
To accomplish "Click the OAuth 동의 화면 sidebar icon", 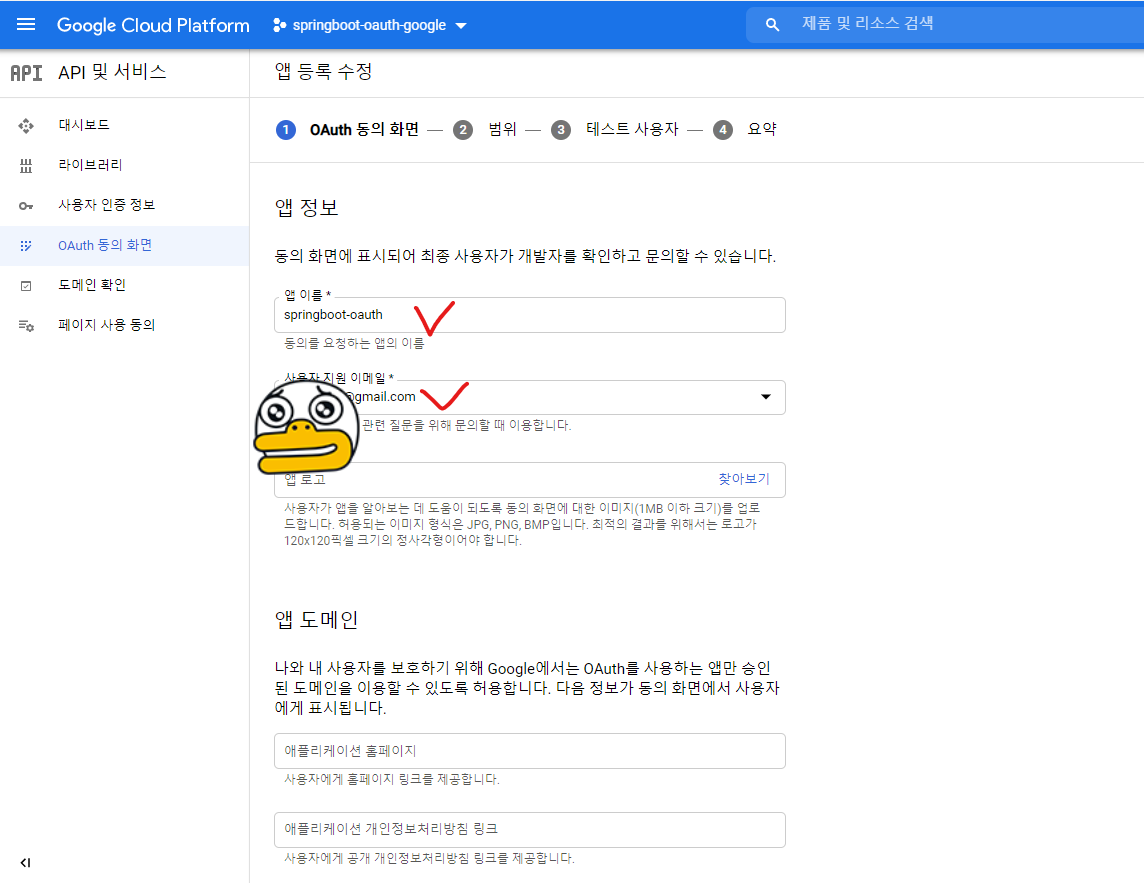I will pyautogui.click(x=26, y=246).
